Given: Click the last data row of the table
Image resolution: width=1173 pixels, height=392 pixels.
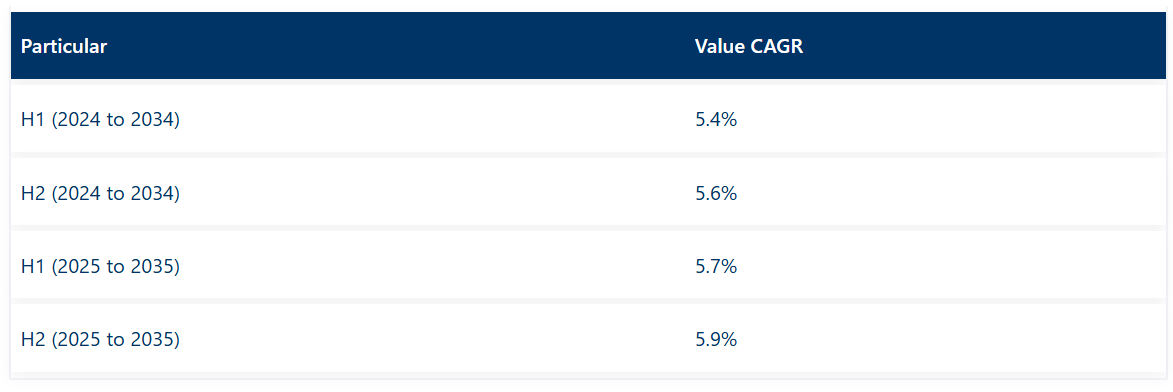Looking at the screenshot, I should click(x=589, y=339).
